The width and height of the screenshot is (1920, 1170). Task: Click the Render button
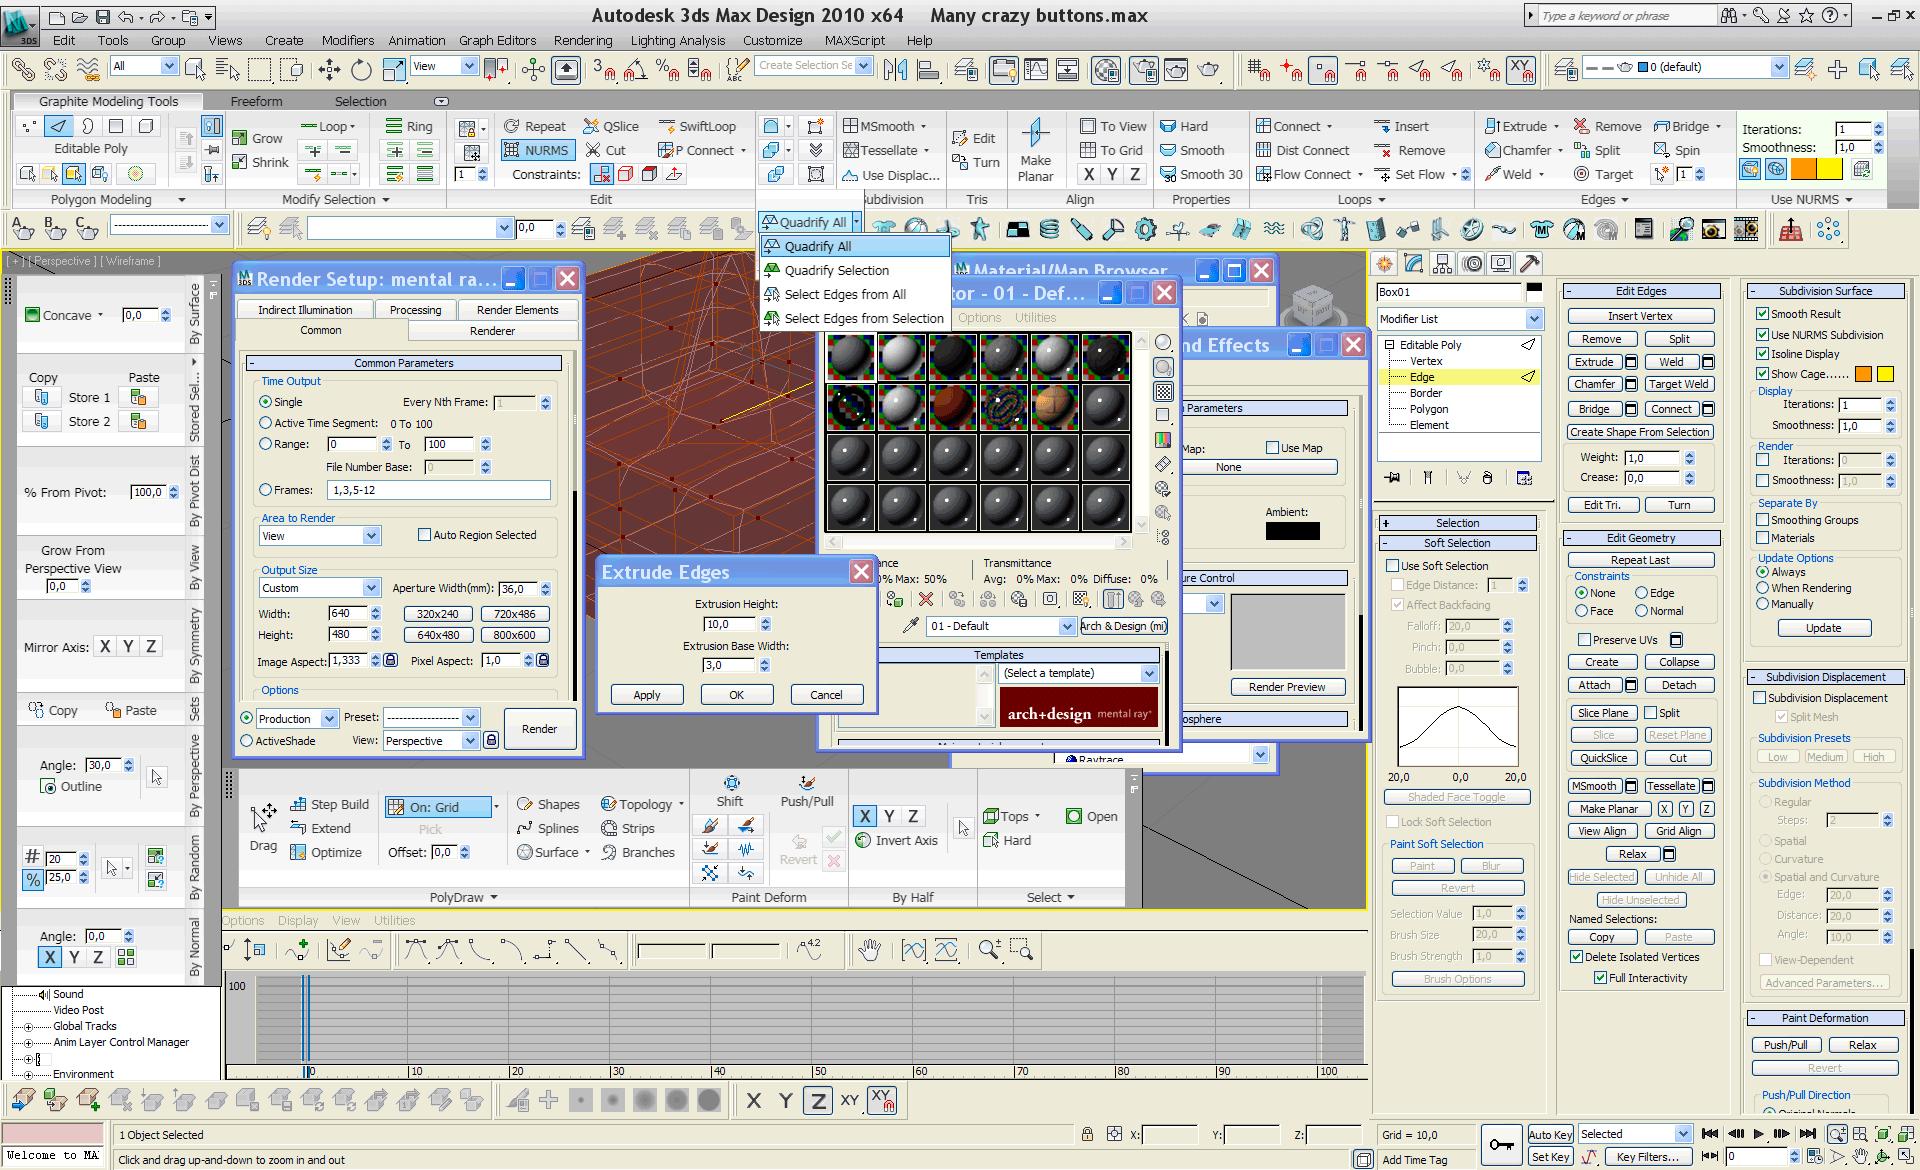[539, 728]
